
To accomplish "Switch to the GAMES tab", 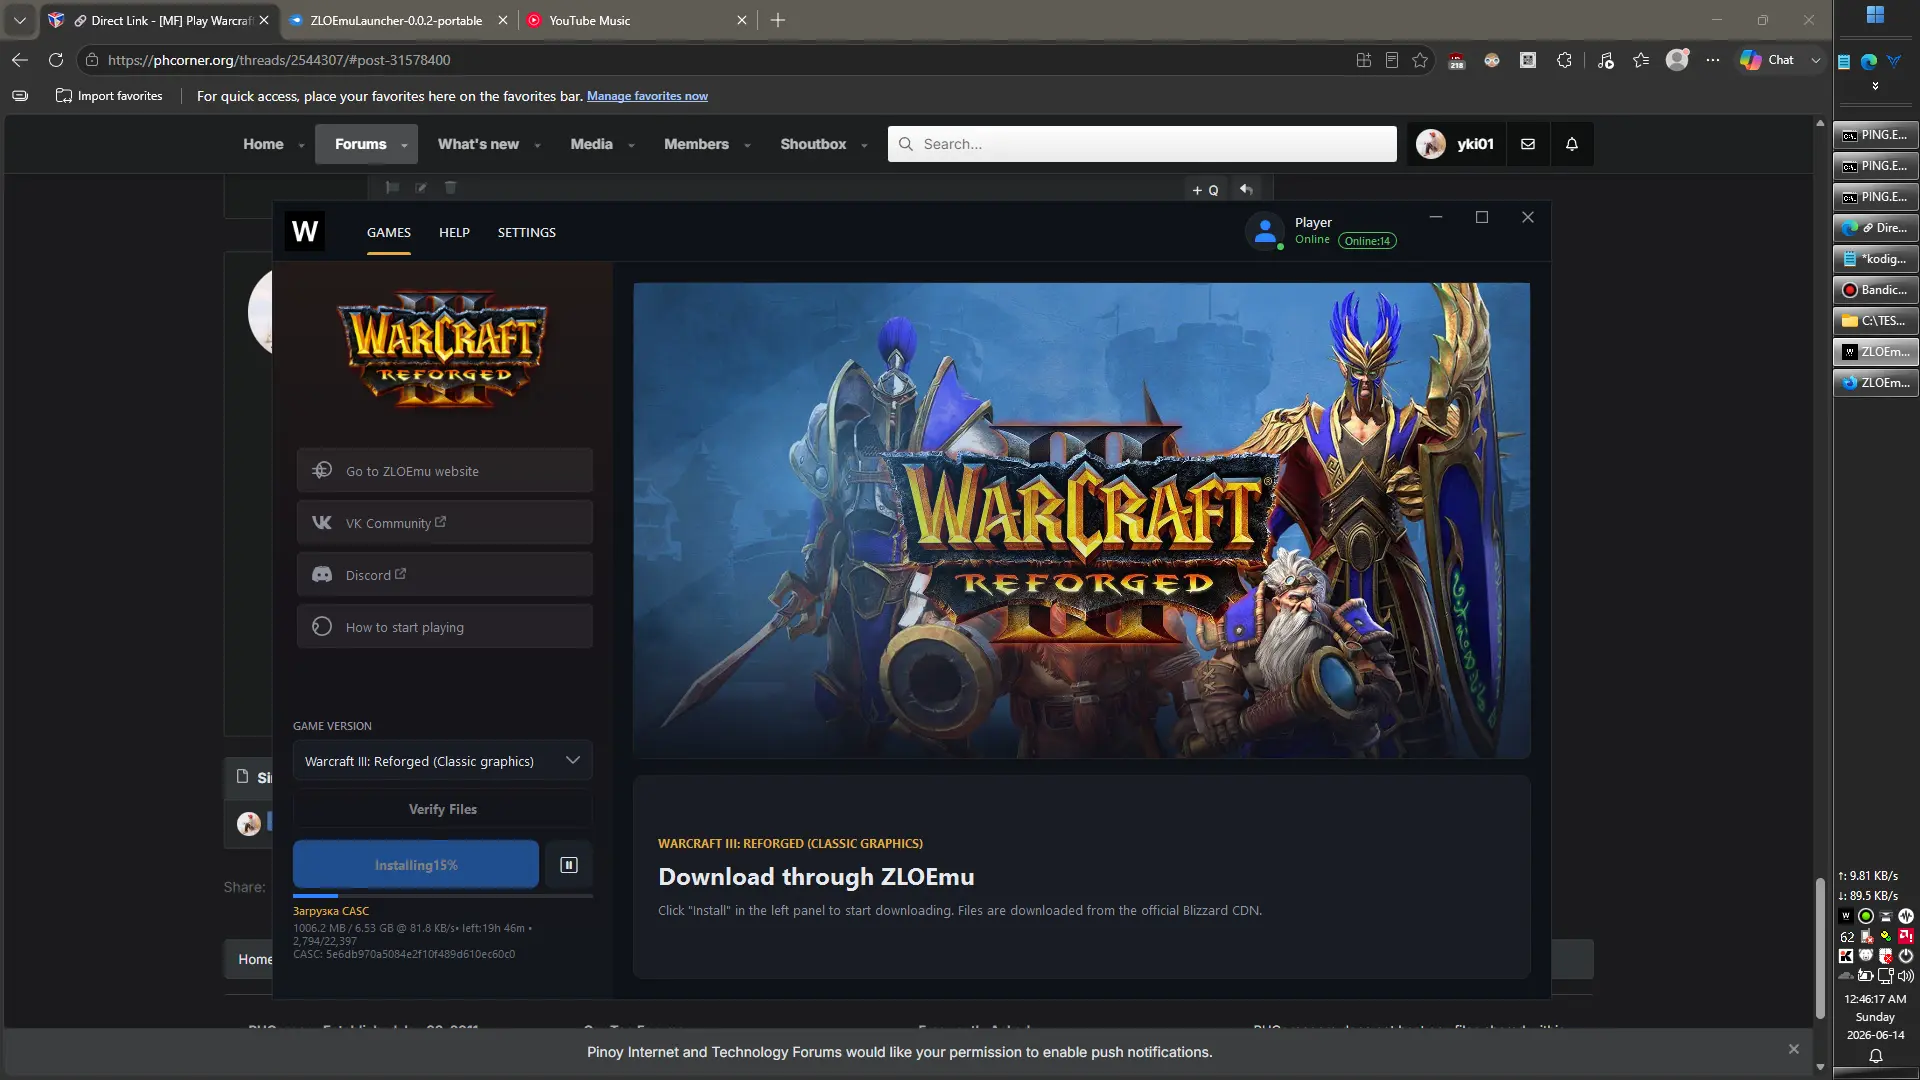I will point(389,232).
